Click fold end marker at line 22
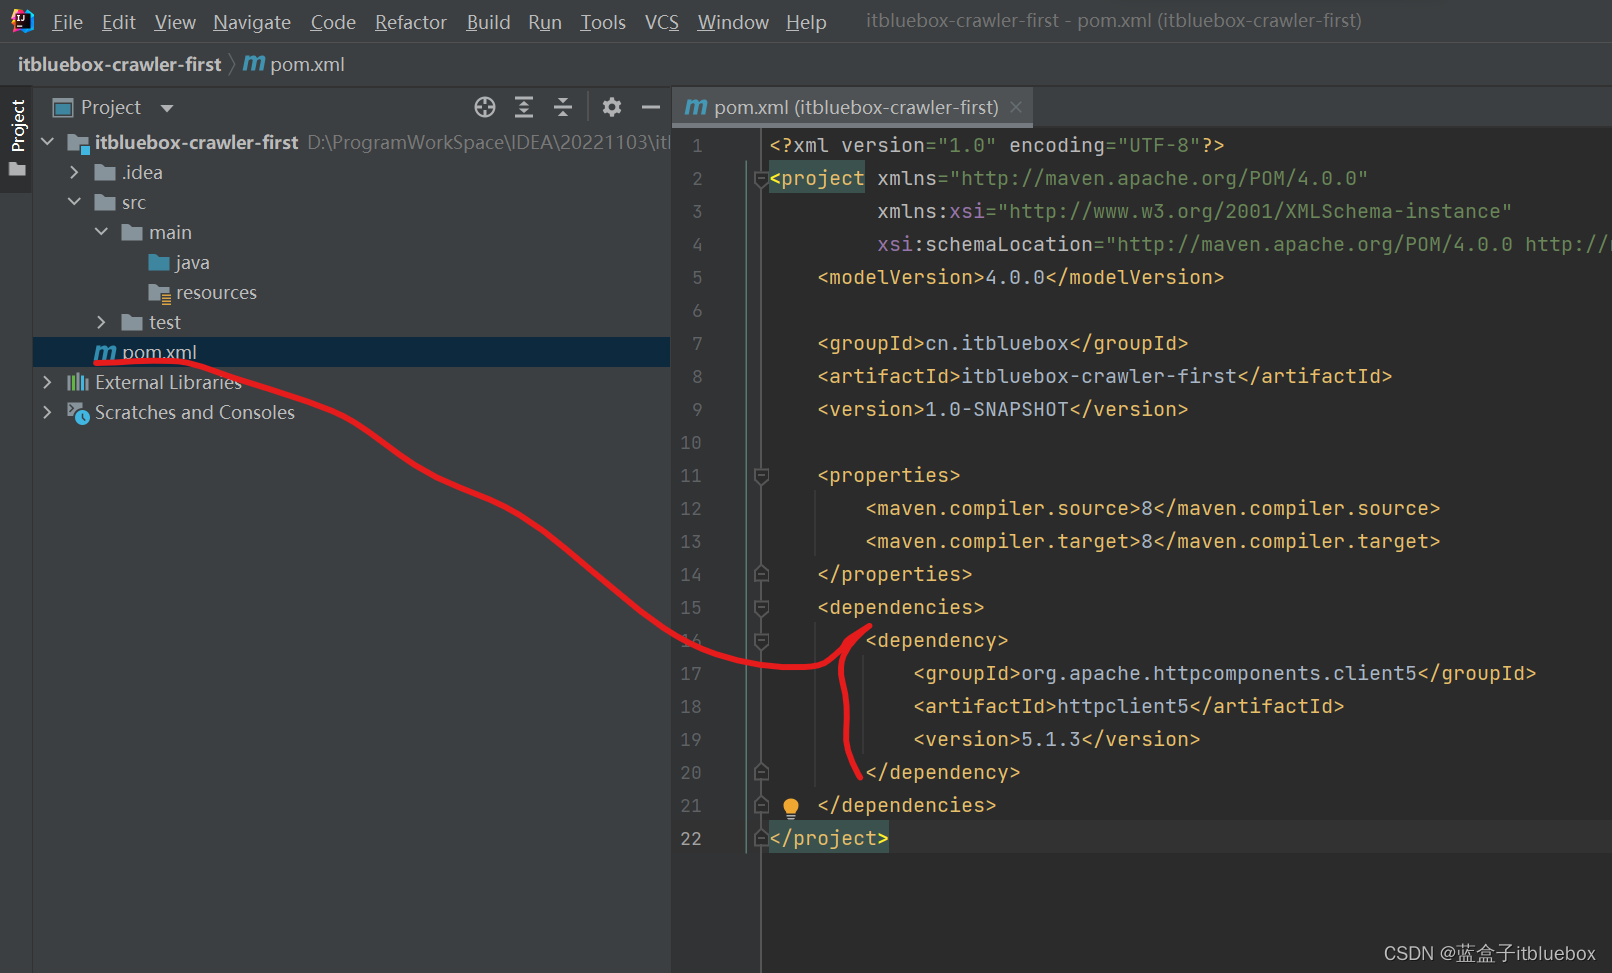Viewport: 1612px width, 973px height. 761,838
